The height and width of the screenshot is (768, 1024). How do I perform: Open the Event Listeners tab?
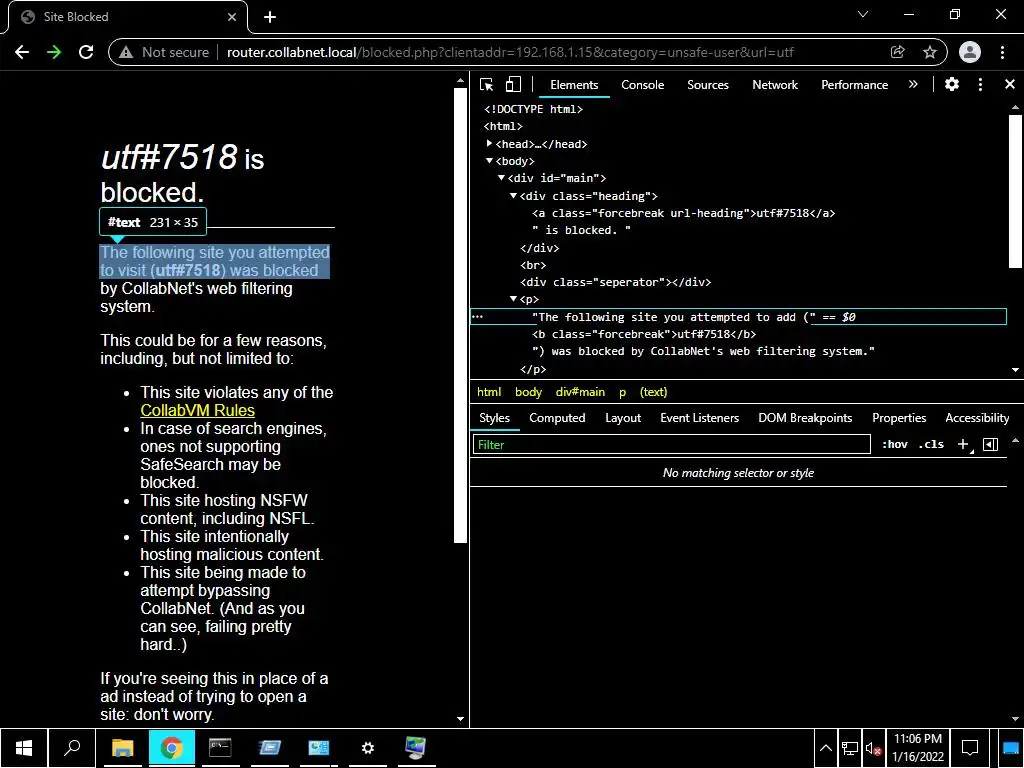699,418
